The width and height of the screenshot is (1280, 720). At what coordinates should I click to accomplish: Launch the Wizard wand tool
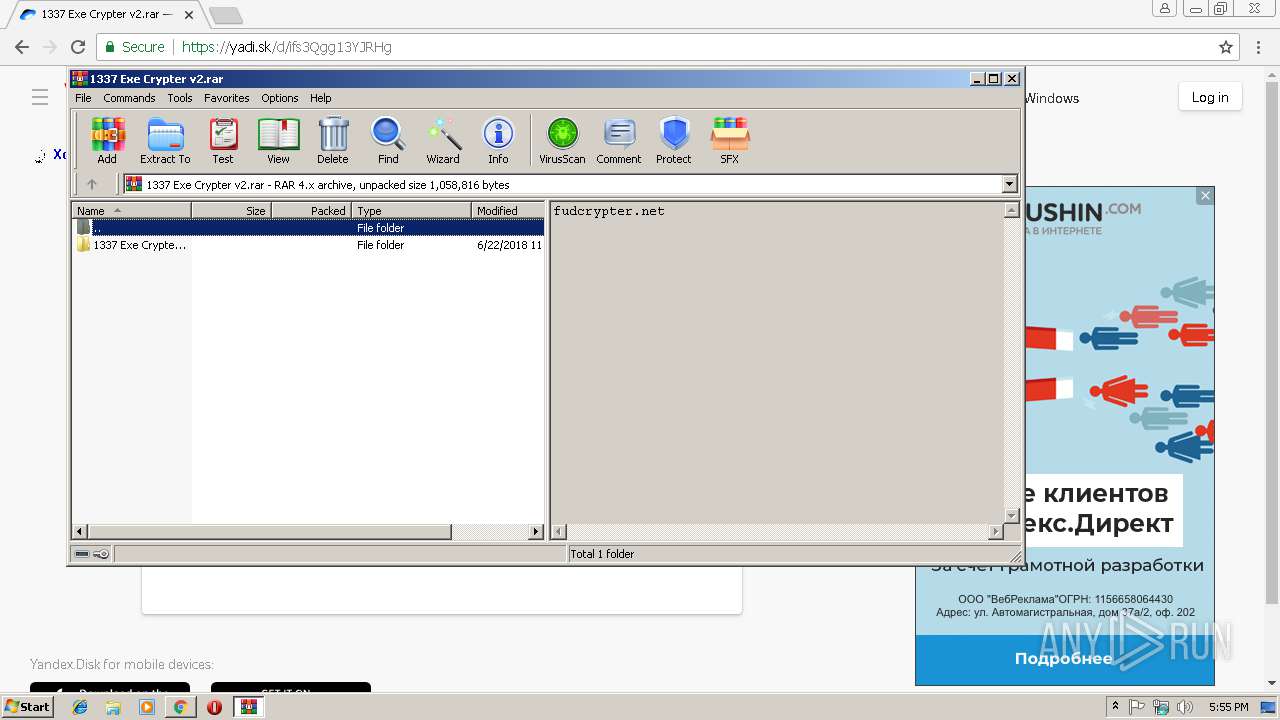443,140
